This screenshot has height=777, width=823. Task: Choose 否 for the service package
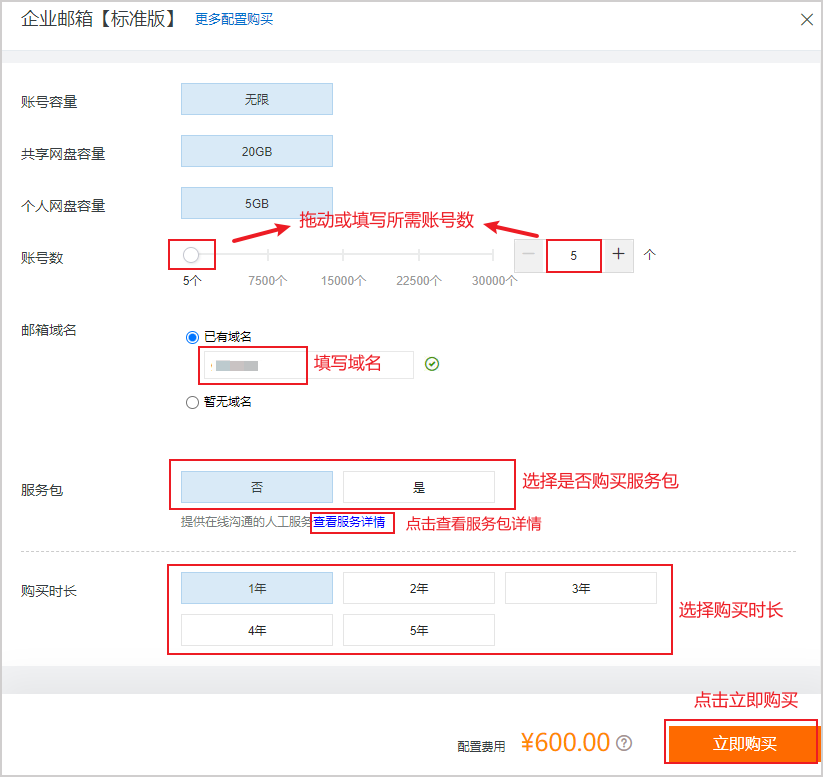[257, 487]
